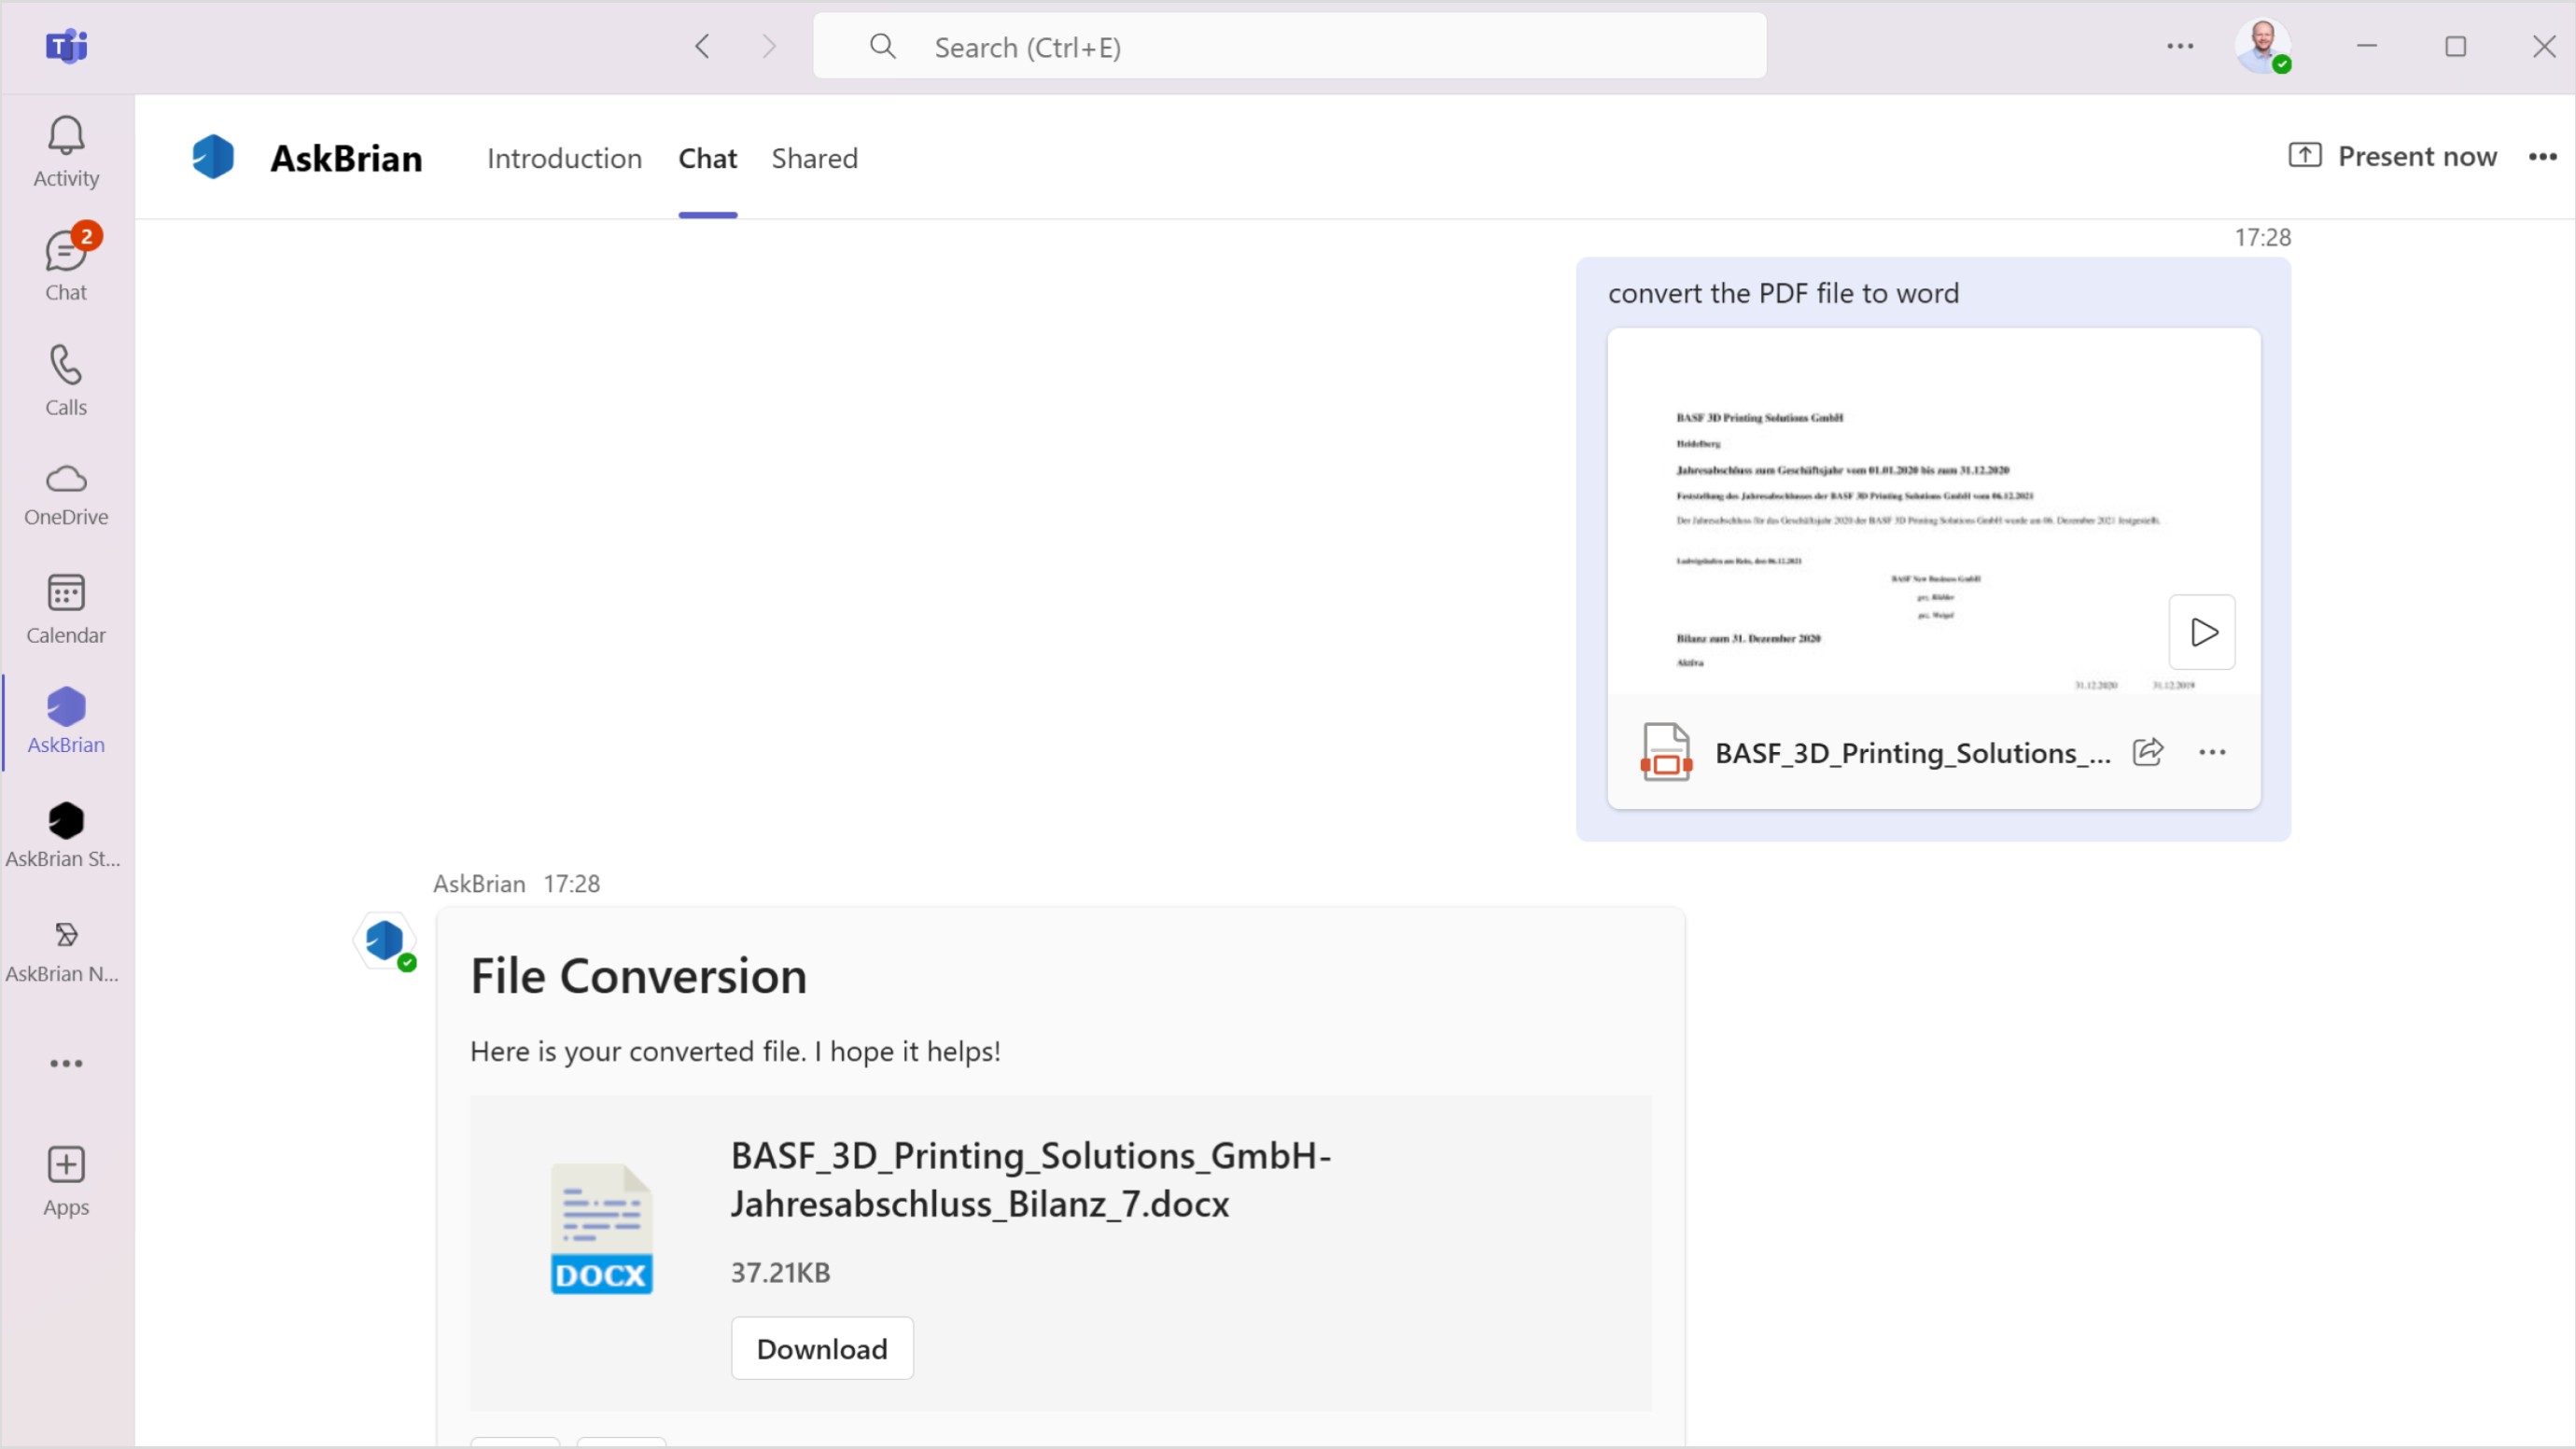
Task: Open the chat header more options menu
Action: tap(2542, 157)
